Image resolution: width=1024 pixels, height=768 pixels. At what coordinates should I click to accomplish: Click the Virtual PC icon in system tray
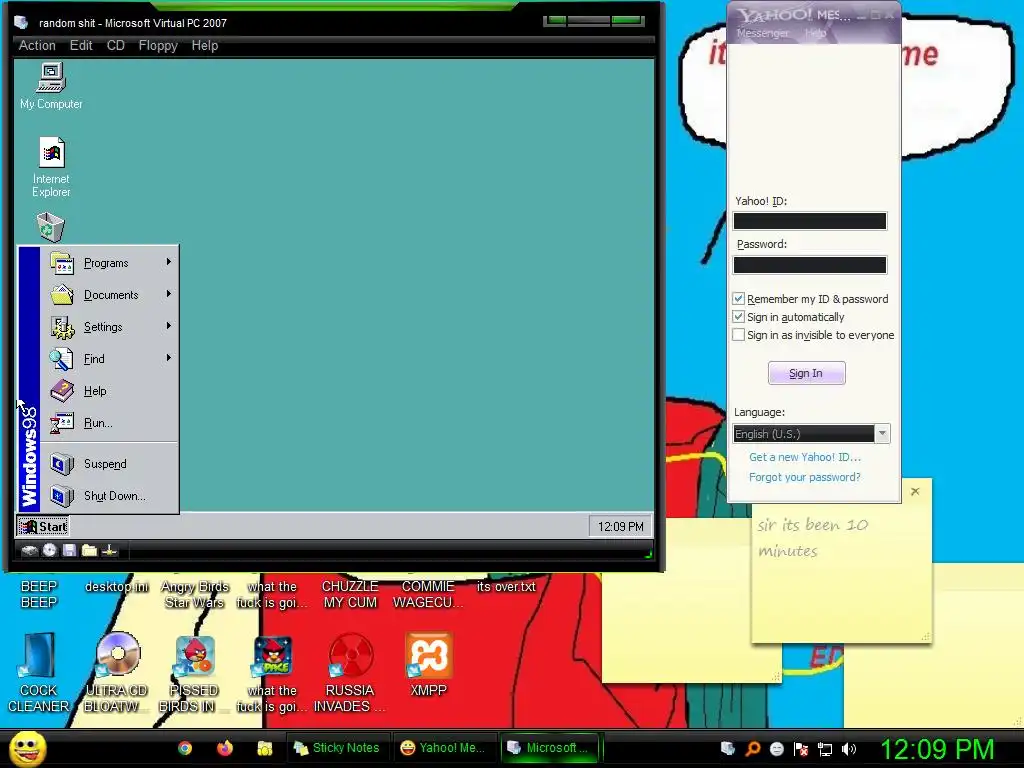[728, 748]
